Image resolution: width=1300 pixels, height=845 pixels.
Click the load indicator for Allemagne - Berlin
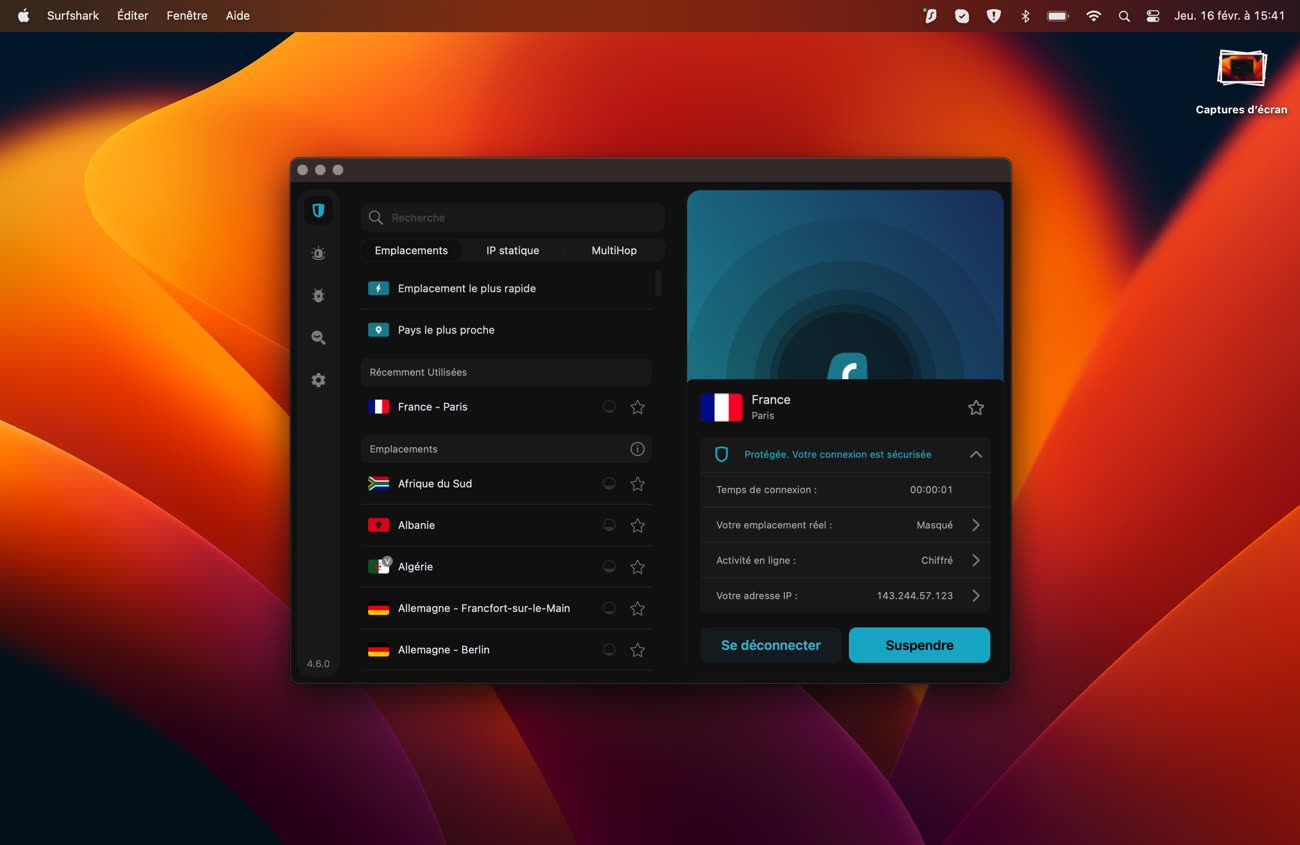point(609,650)
